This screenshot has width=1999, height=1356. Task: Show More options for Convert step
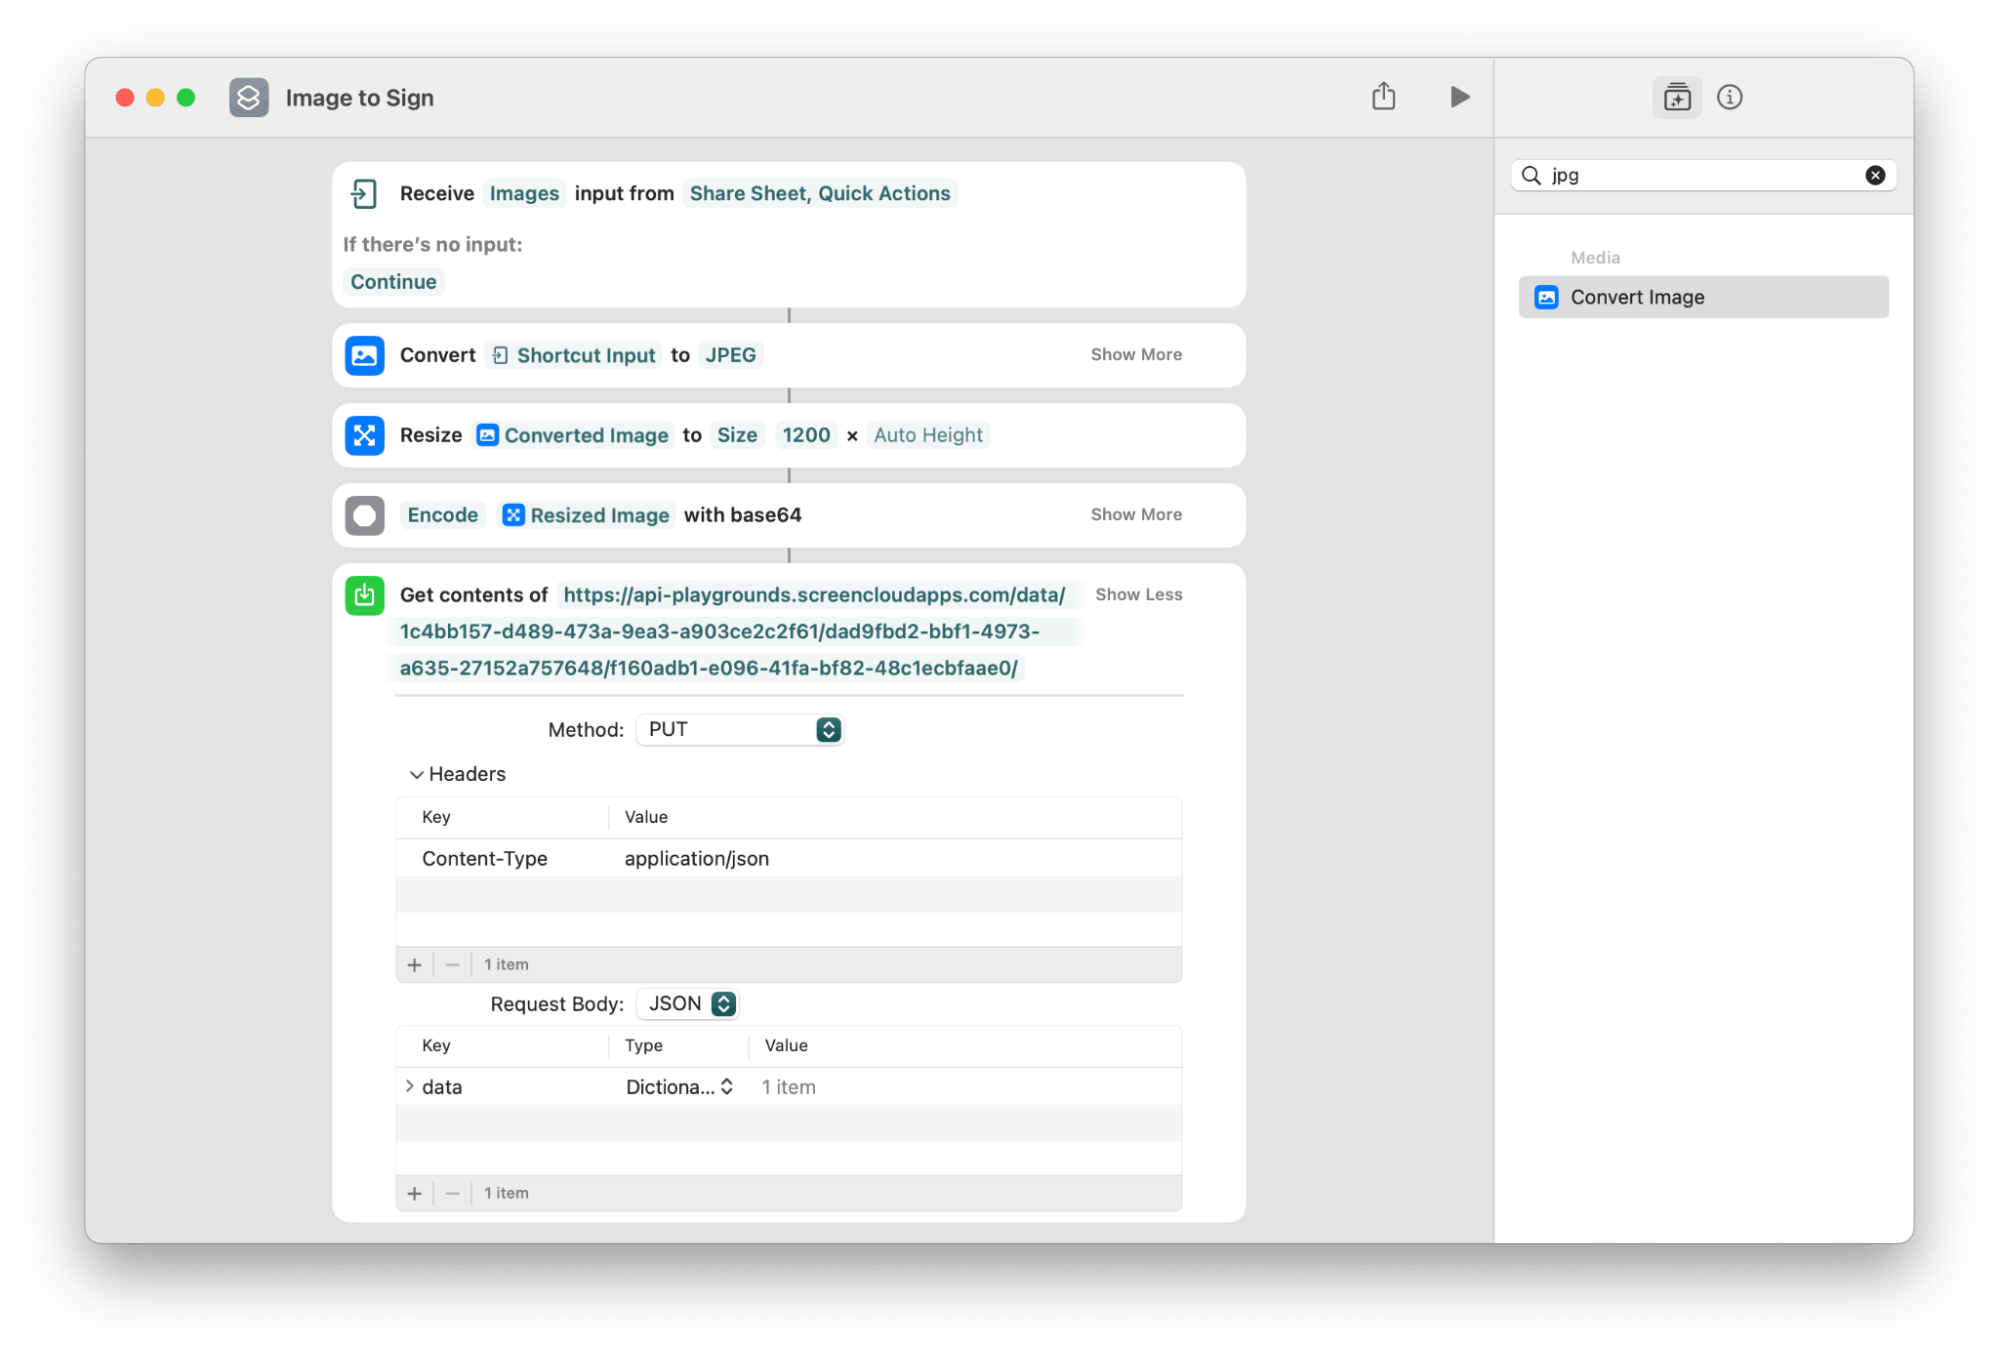point(1136,354)
